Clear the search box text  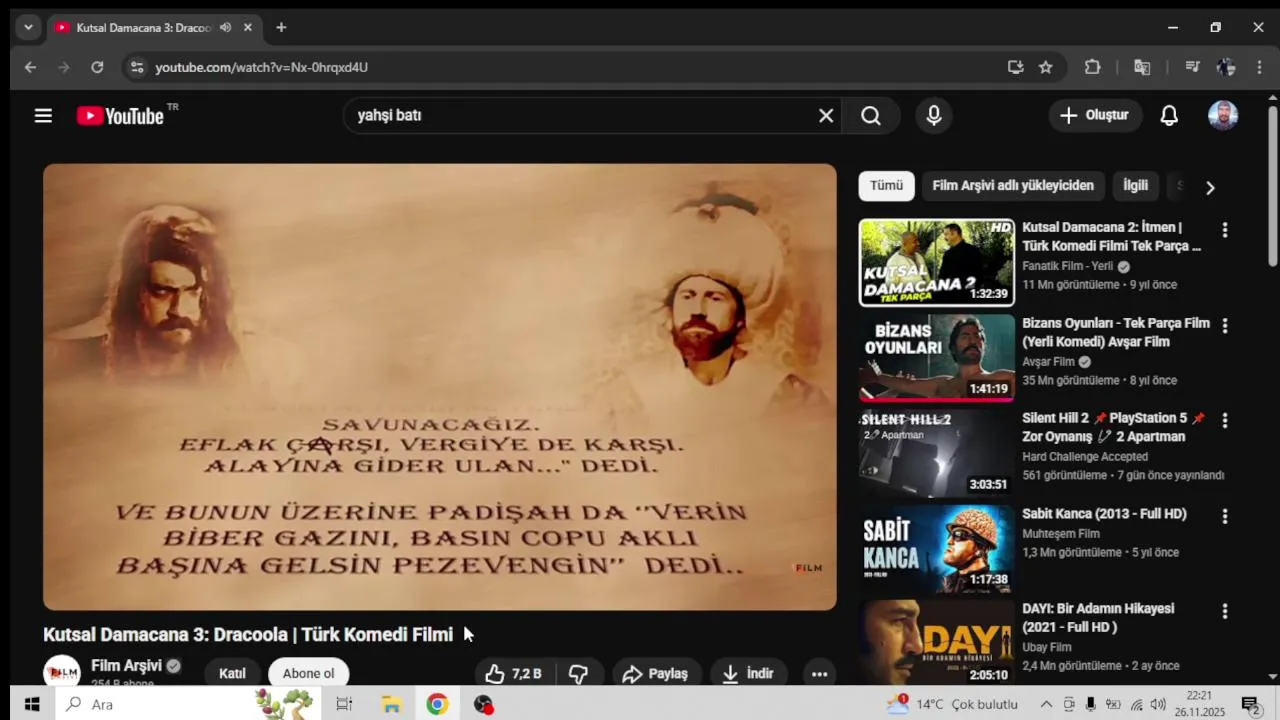826,116
